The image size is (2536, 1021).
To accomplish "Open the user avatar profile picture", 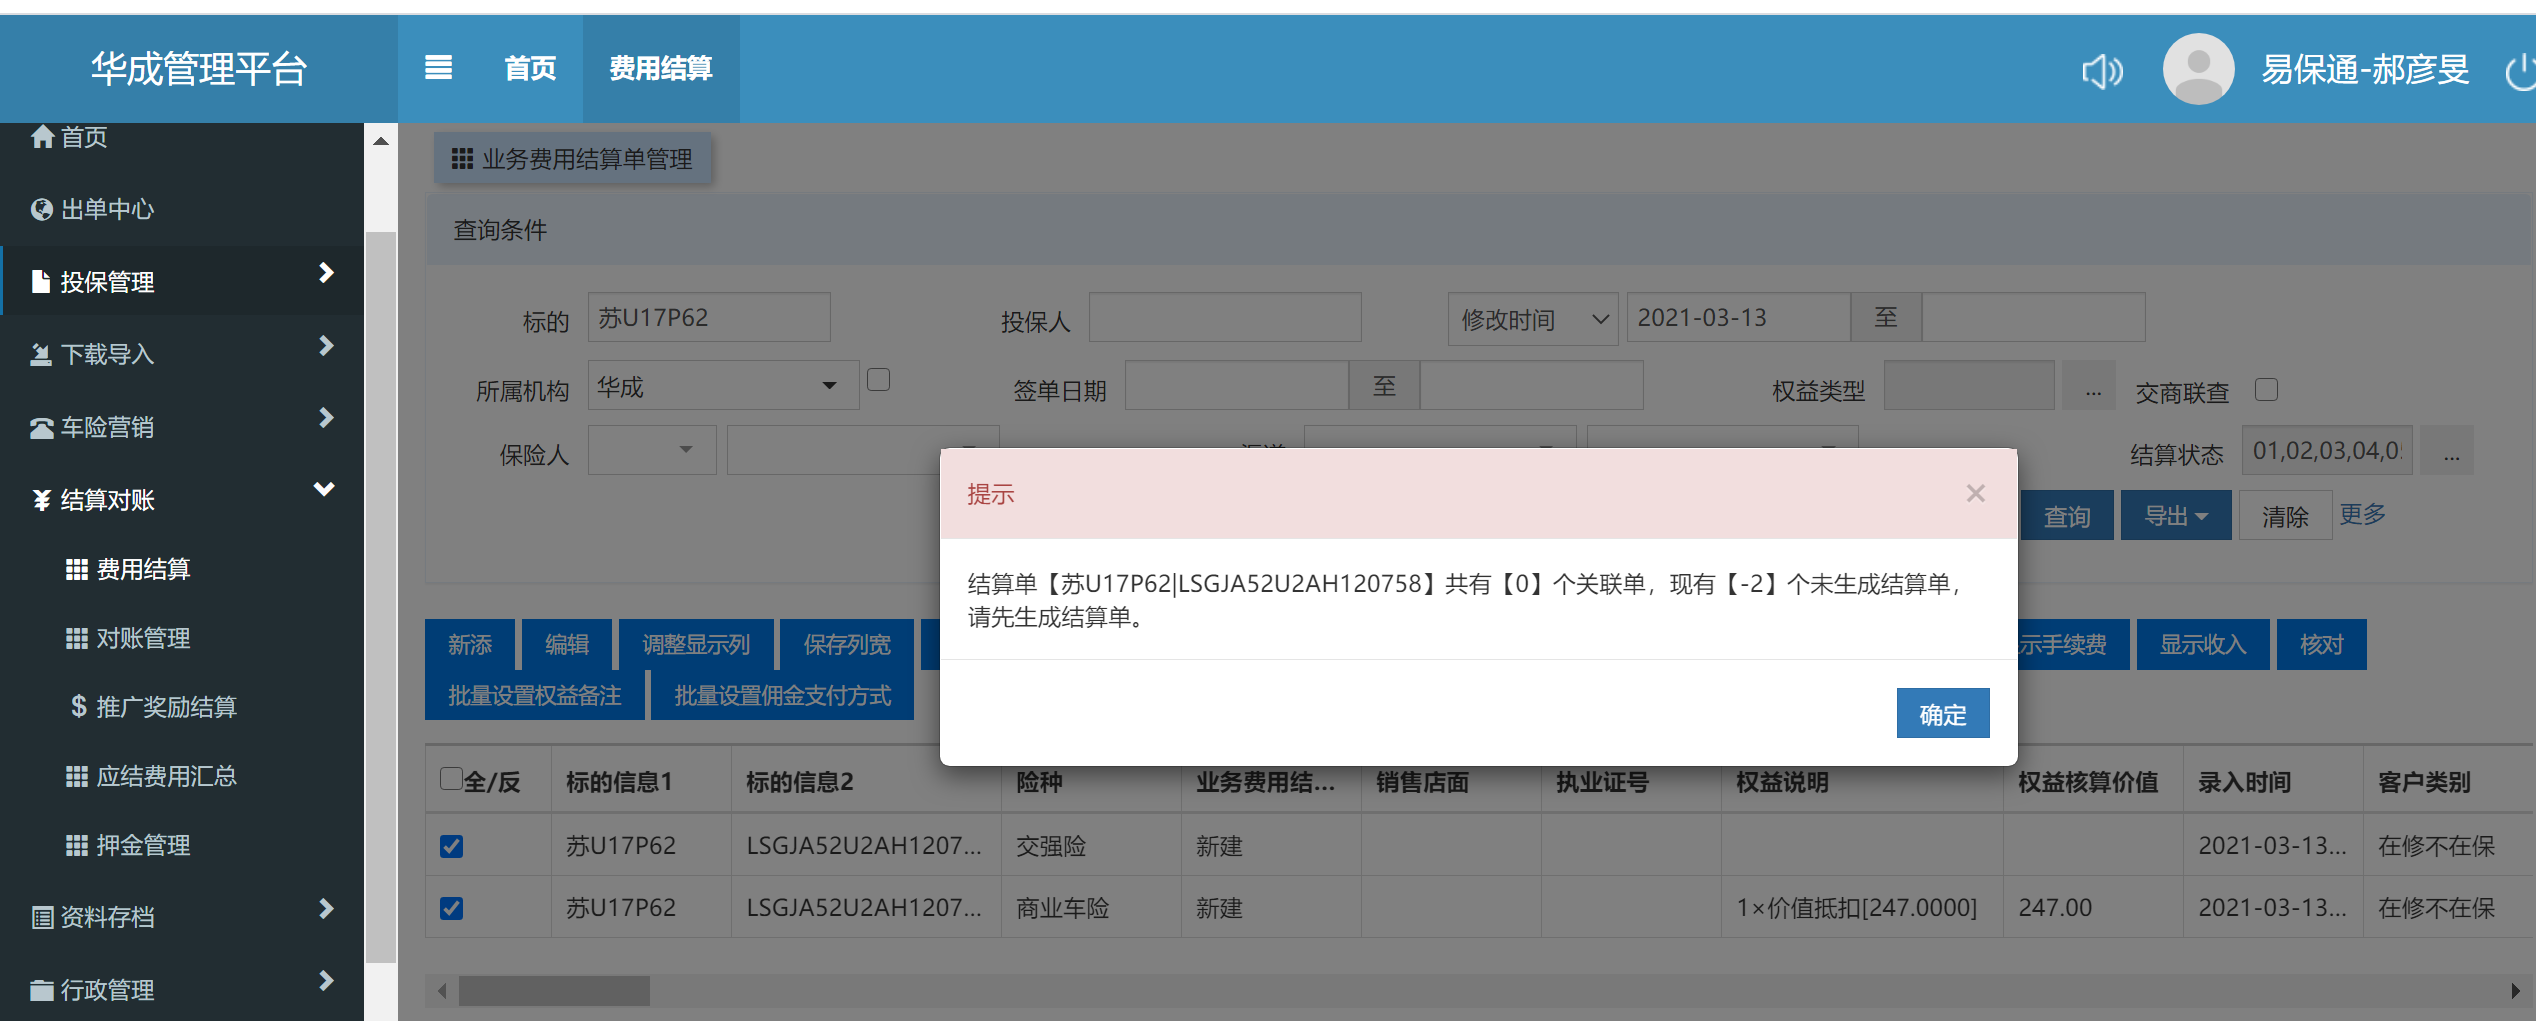I will (2198, 69).
